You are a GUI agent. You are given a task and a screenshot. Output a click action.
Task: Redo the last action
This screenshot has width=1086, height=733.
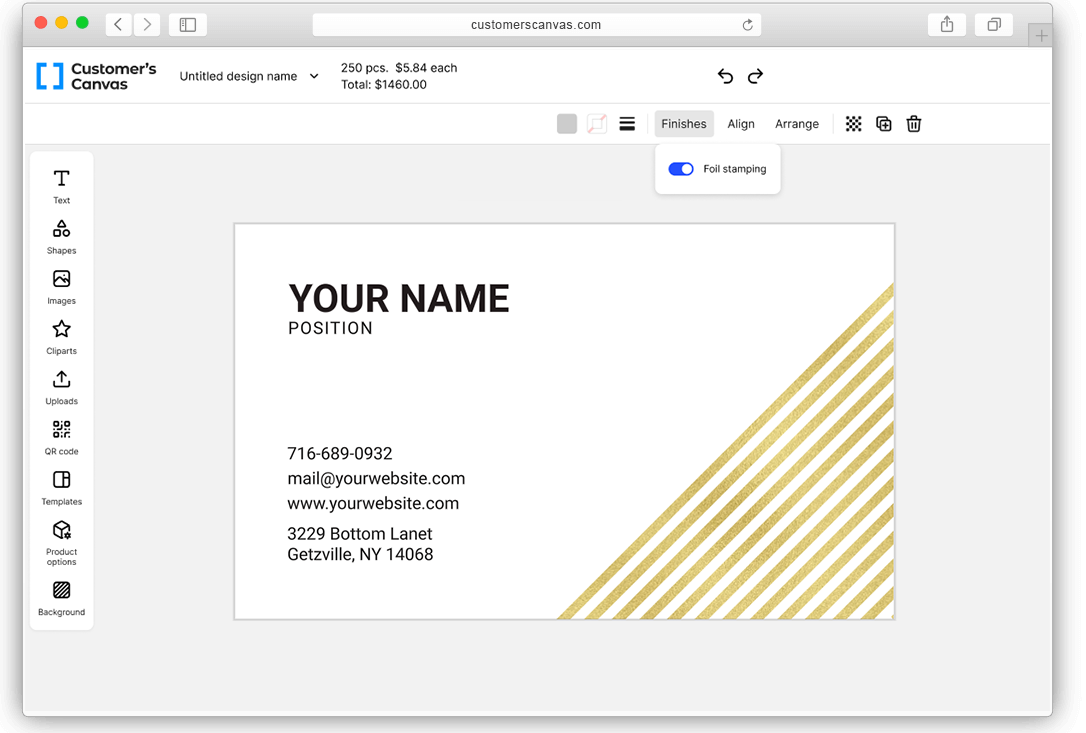point(755,75)
